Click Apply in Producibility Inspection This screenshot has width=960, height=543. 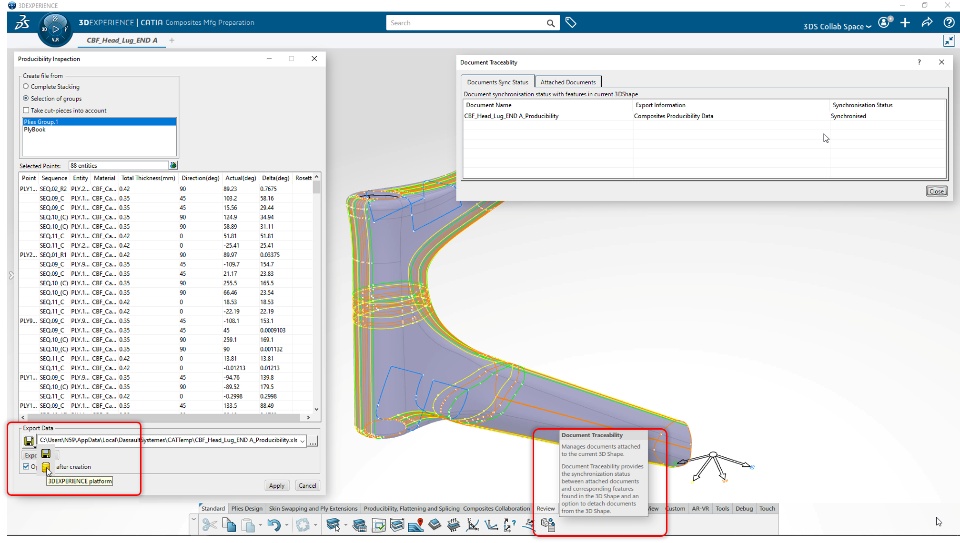pos(277,485)
